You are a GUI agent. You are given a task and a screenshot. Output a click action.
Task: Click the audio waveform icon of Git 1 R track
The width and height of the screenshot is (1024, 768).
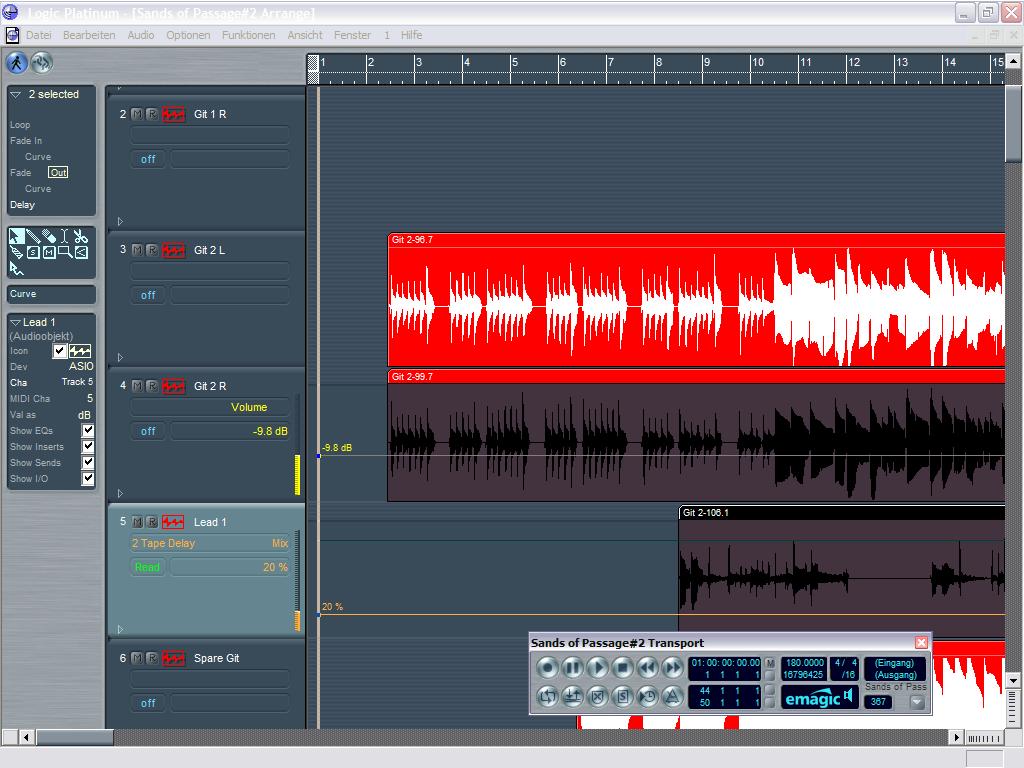click(173, 114)
